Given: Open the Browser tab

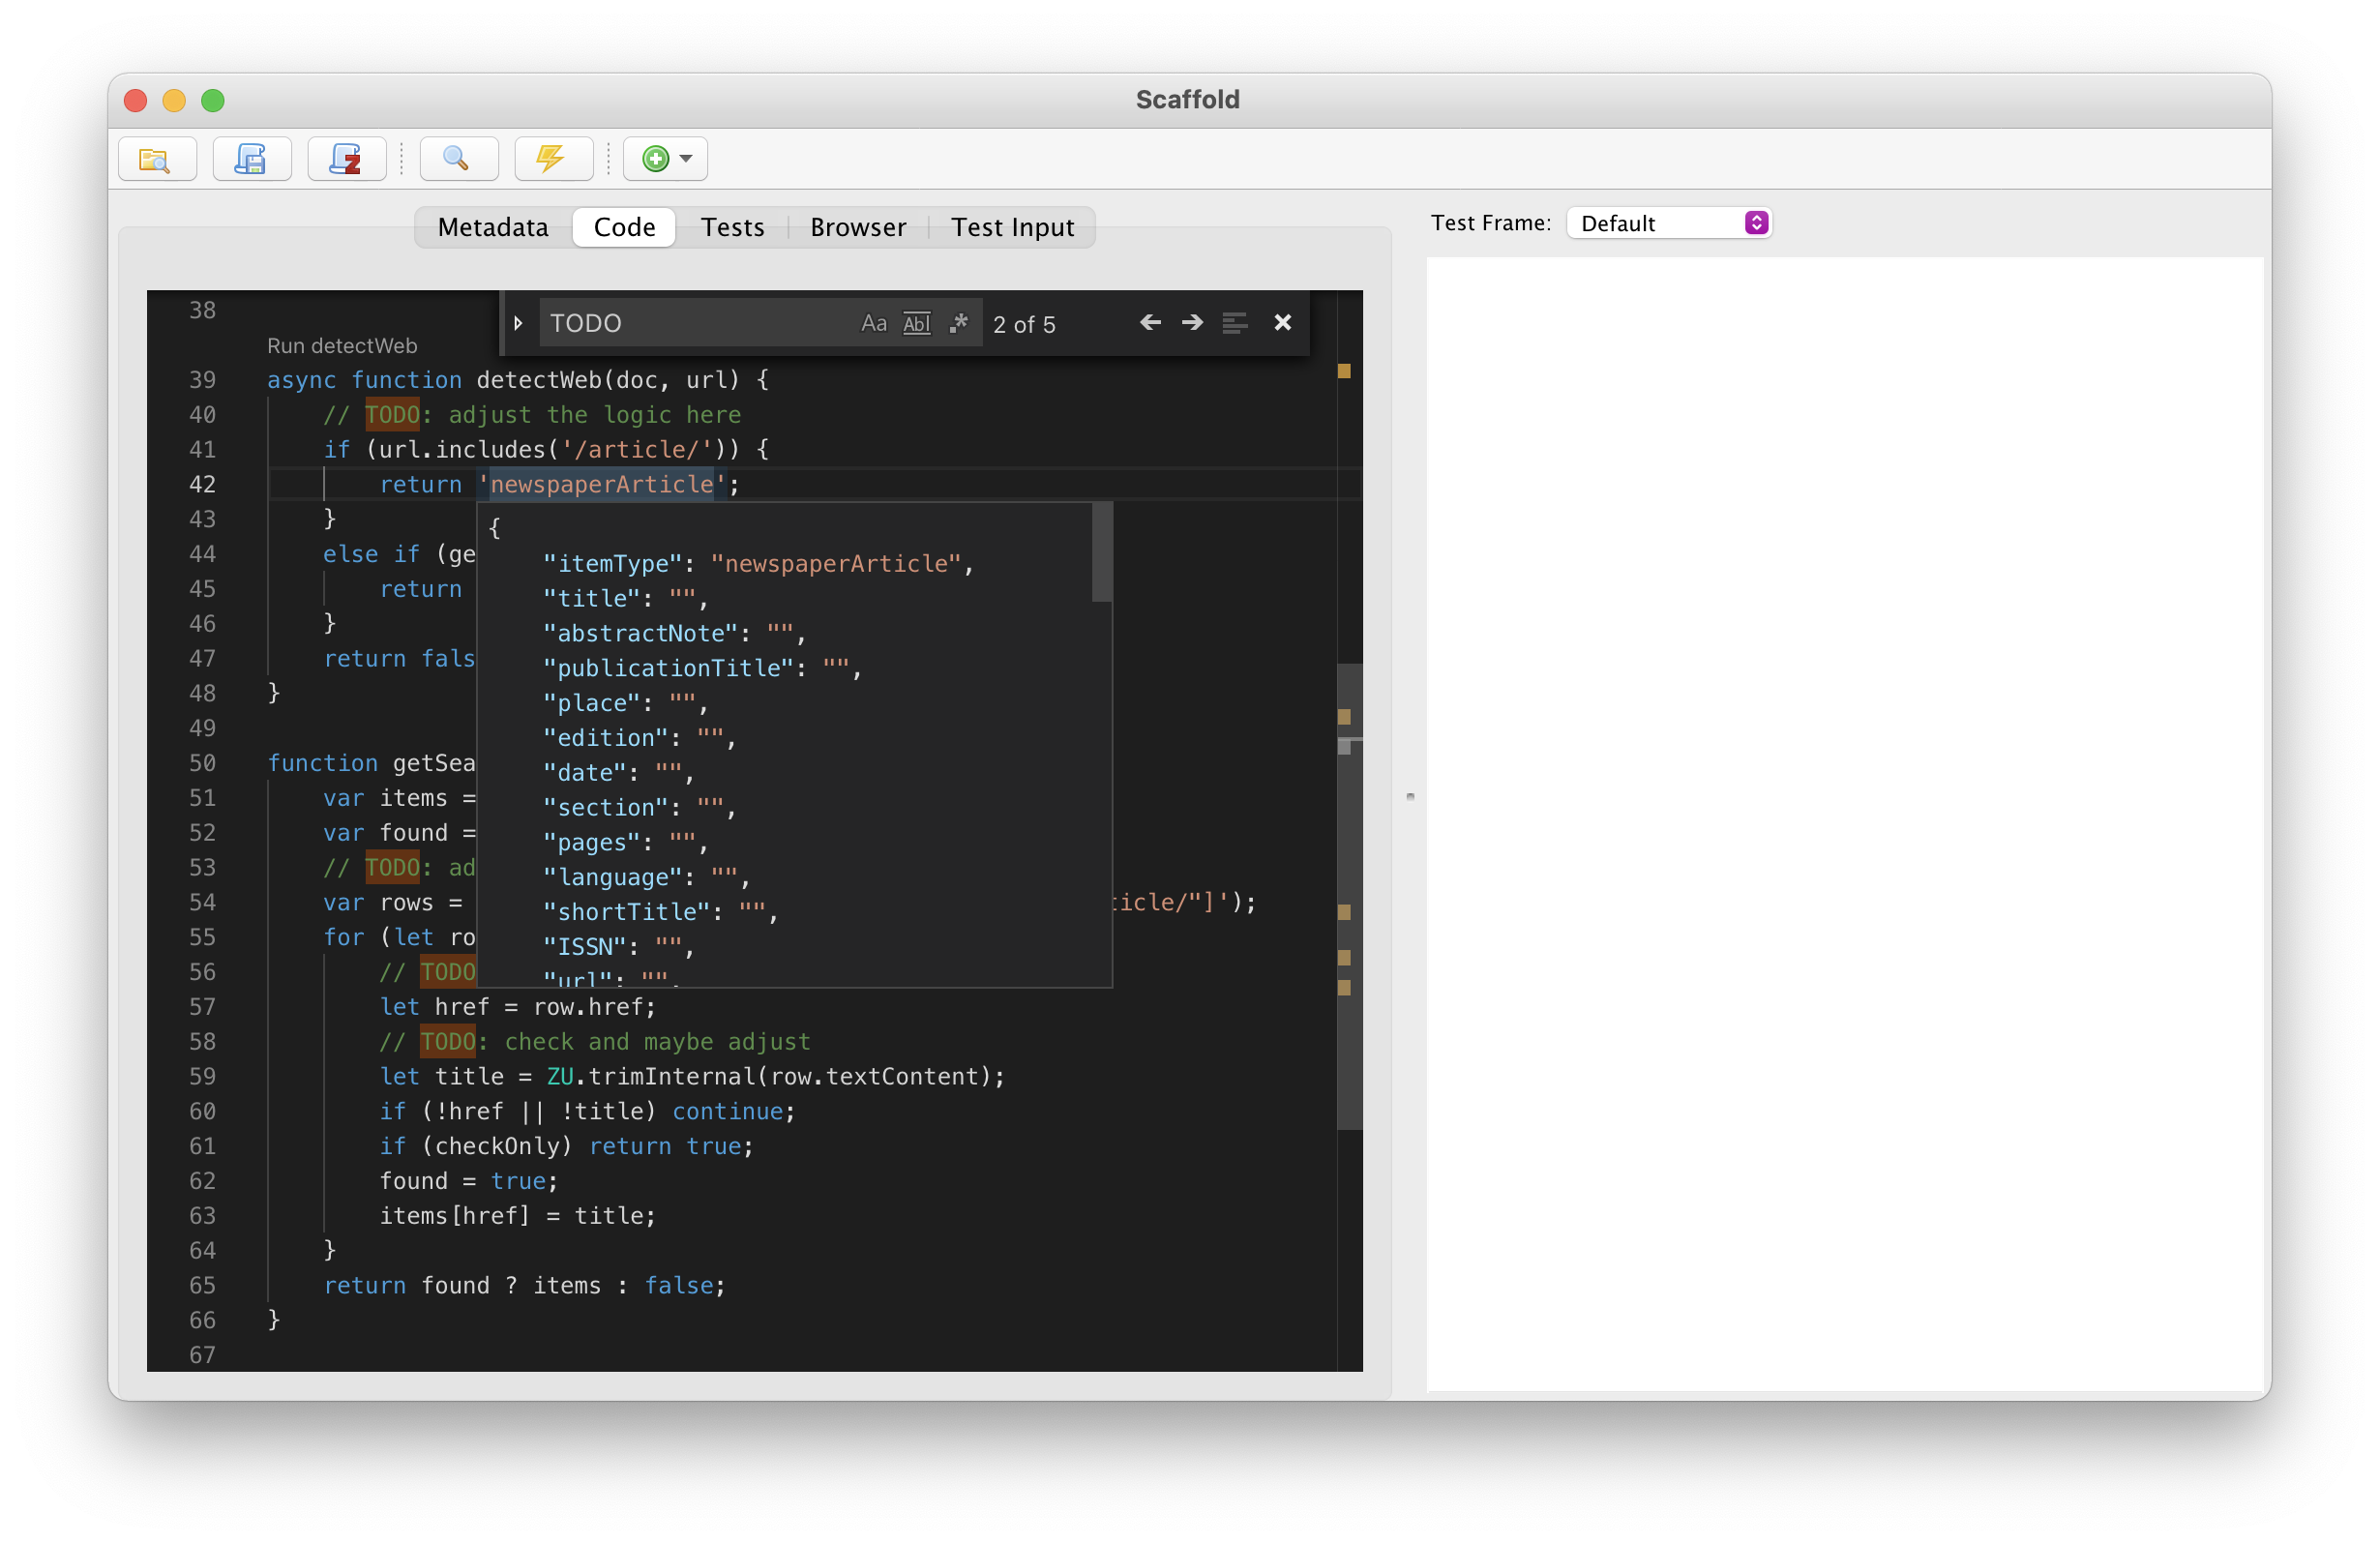Looking at the screenshot, I should [x=857, y=227].
